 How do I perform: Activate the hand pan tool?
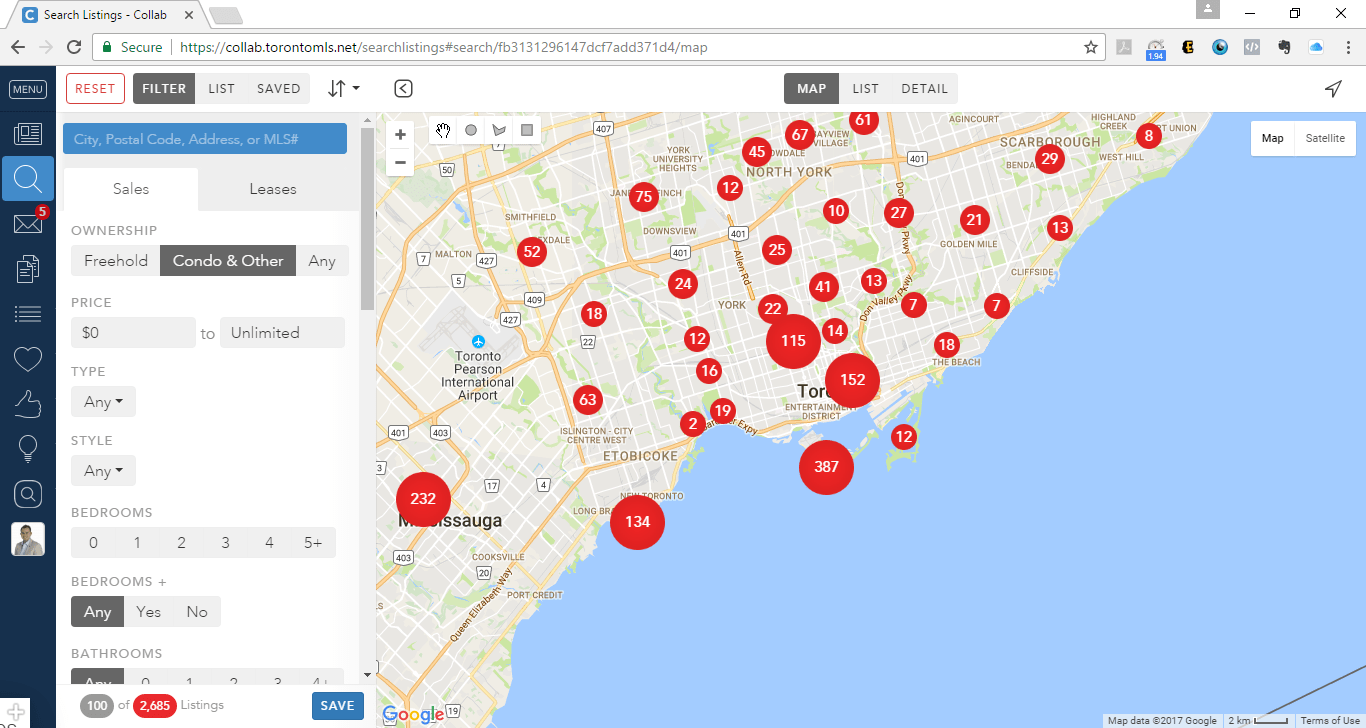coord(443,130)
